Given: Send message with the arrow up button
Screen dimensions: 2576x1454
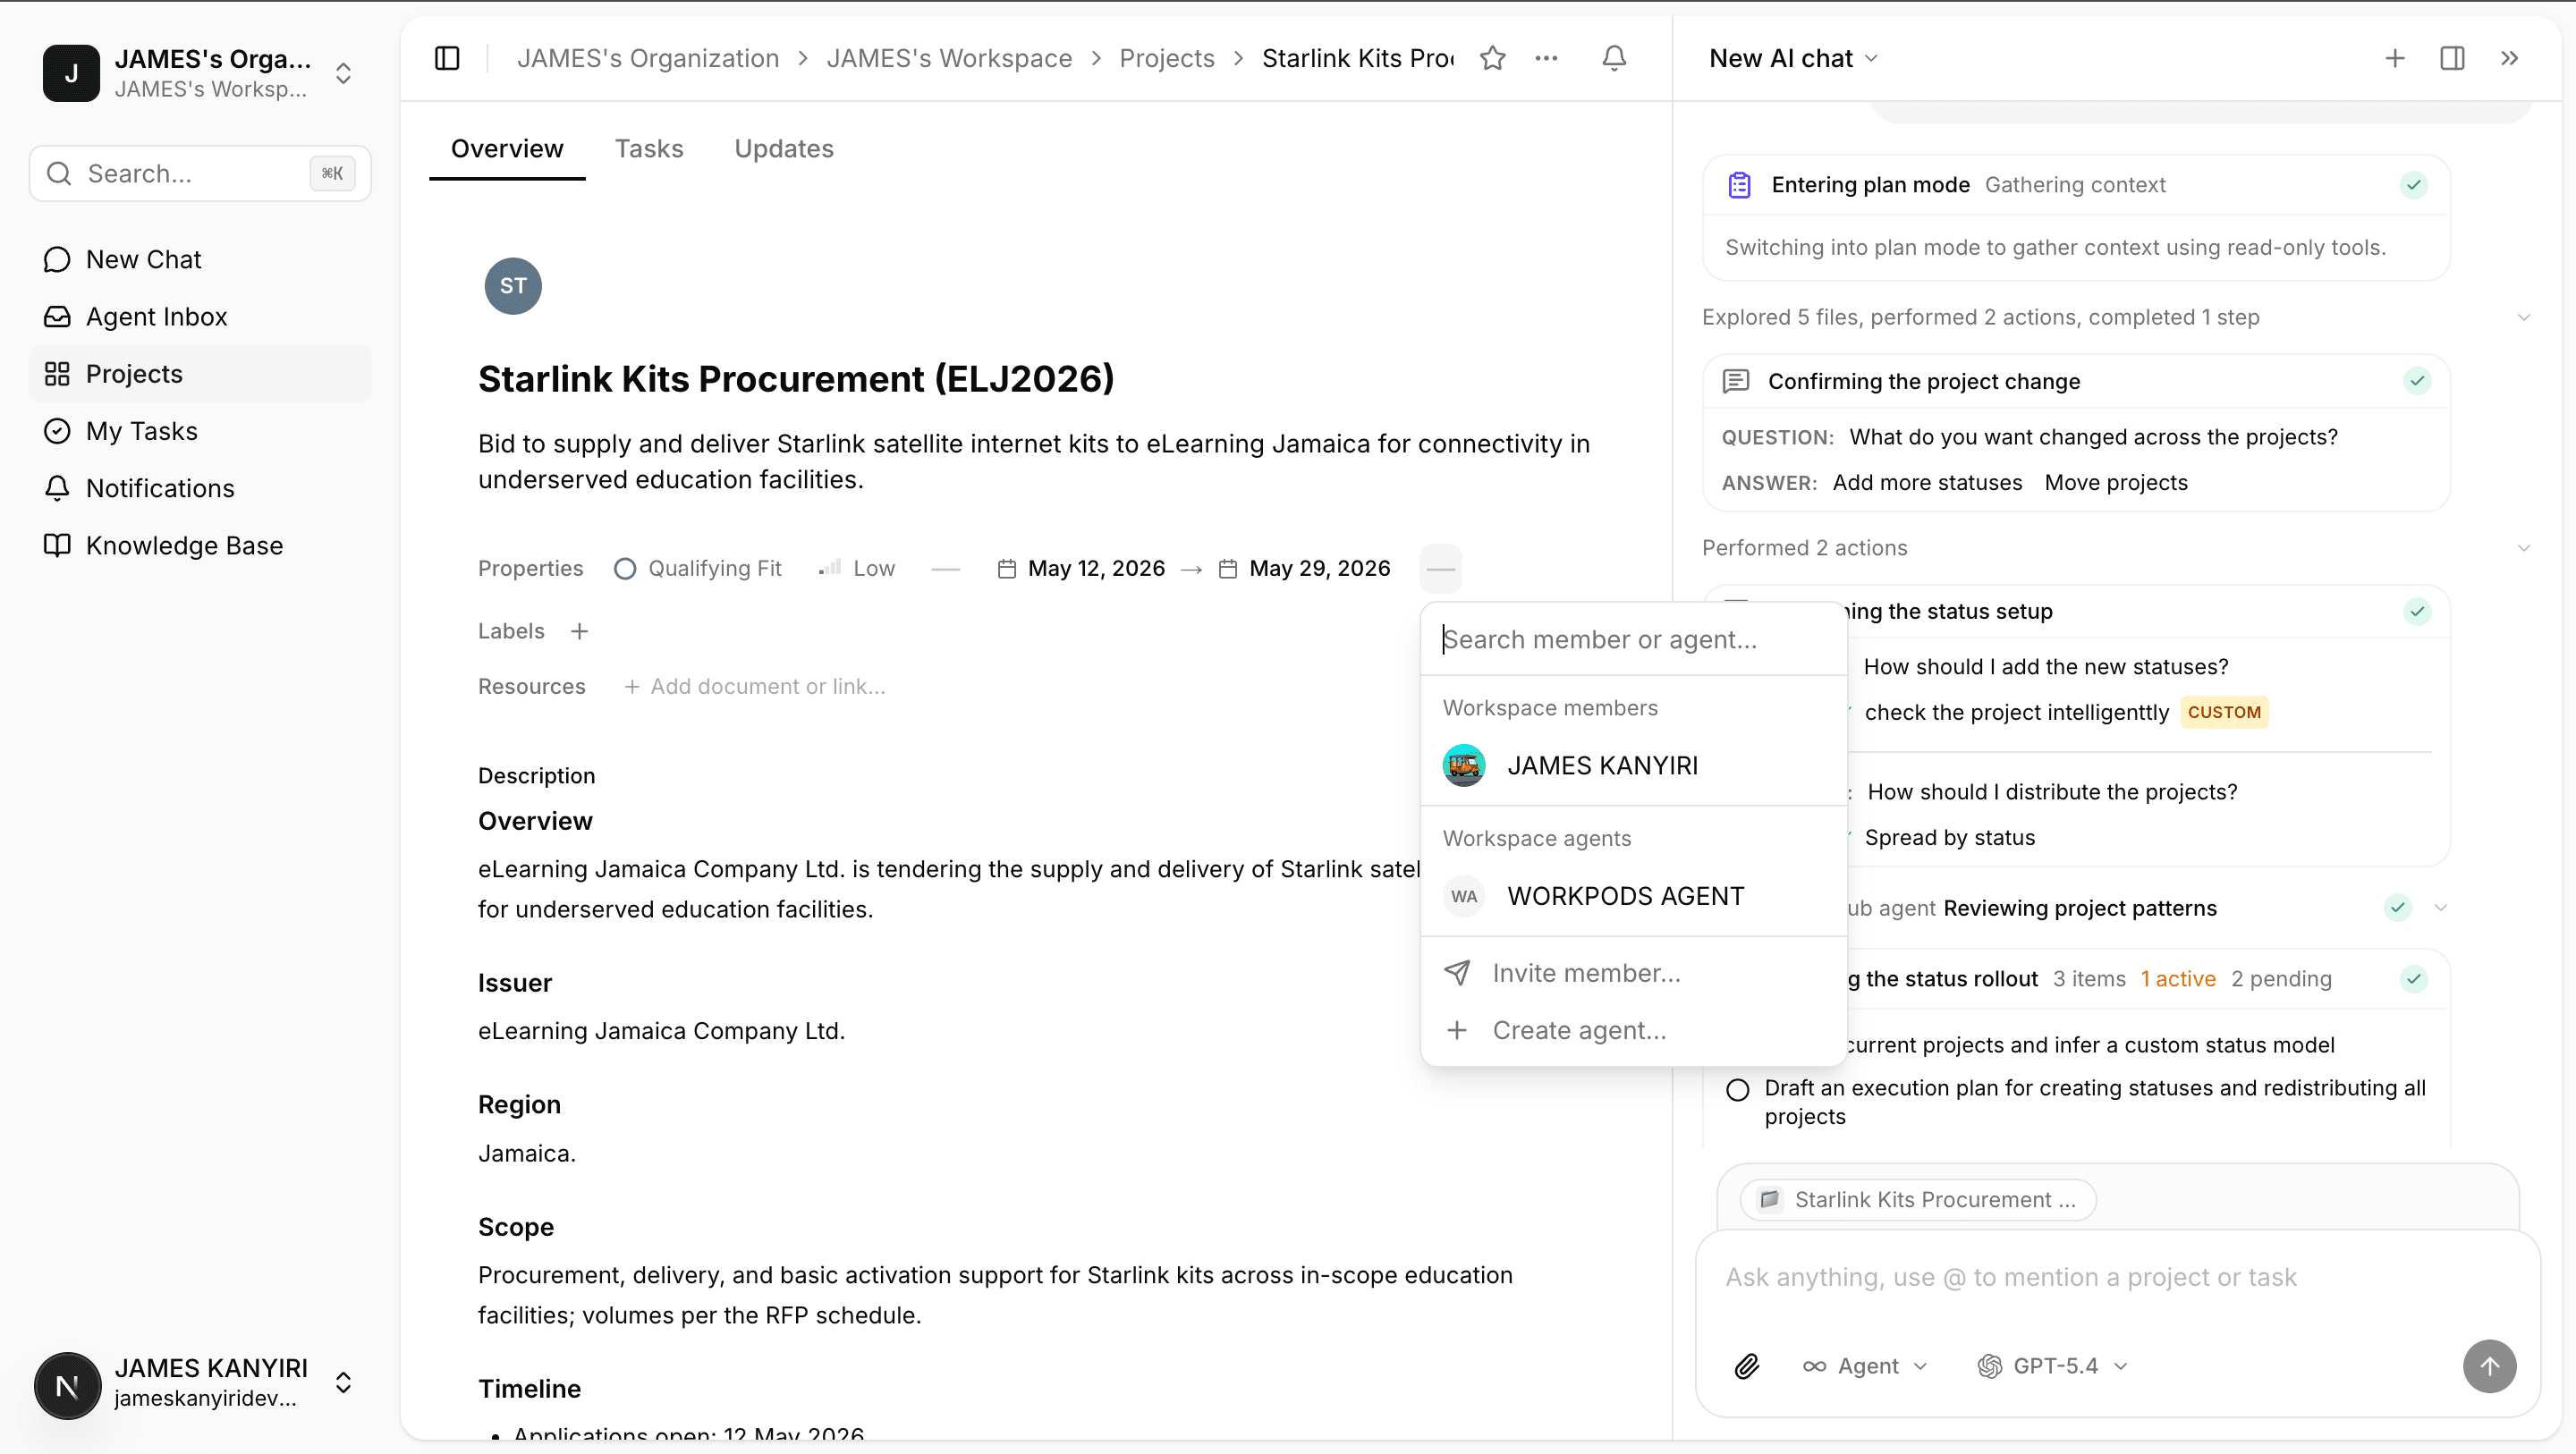Looking at the screenshot, I should point(2489,1366).
